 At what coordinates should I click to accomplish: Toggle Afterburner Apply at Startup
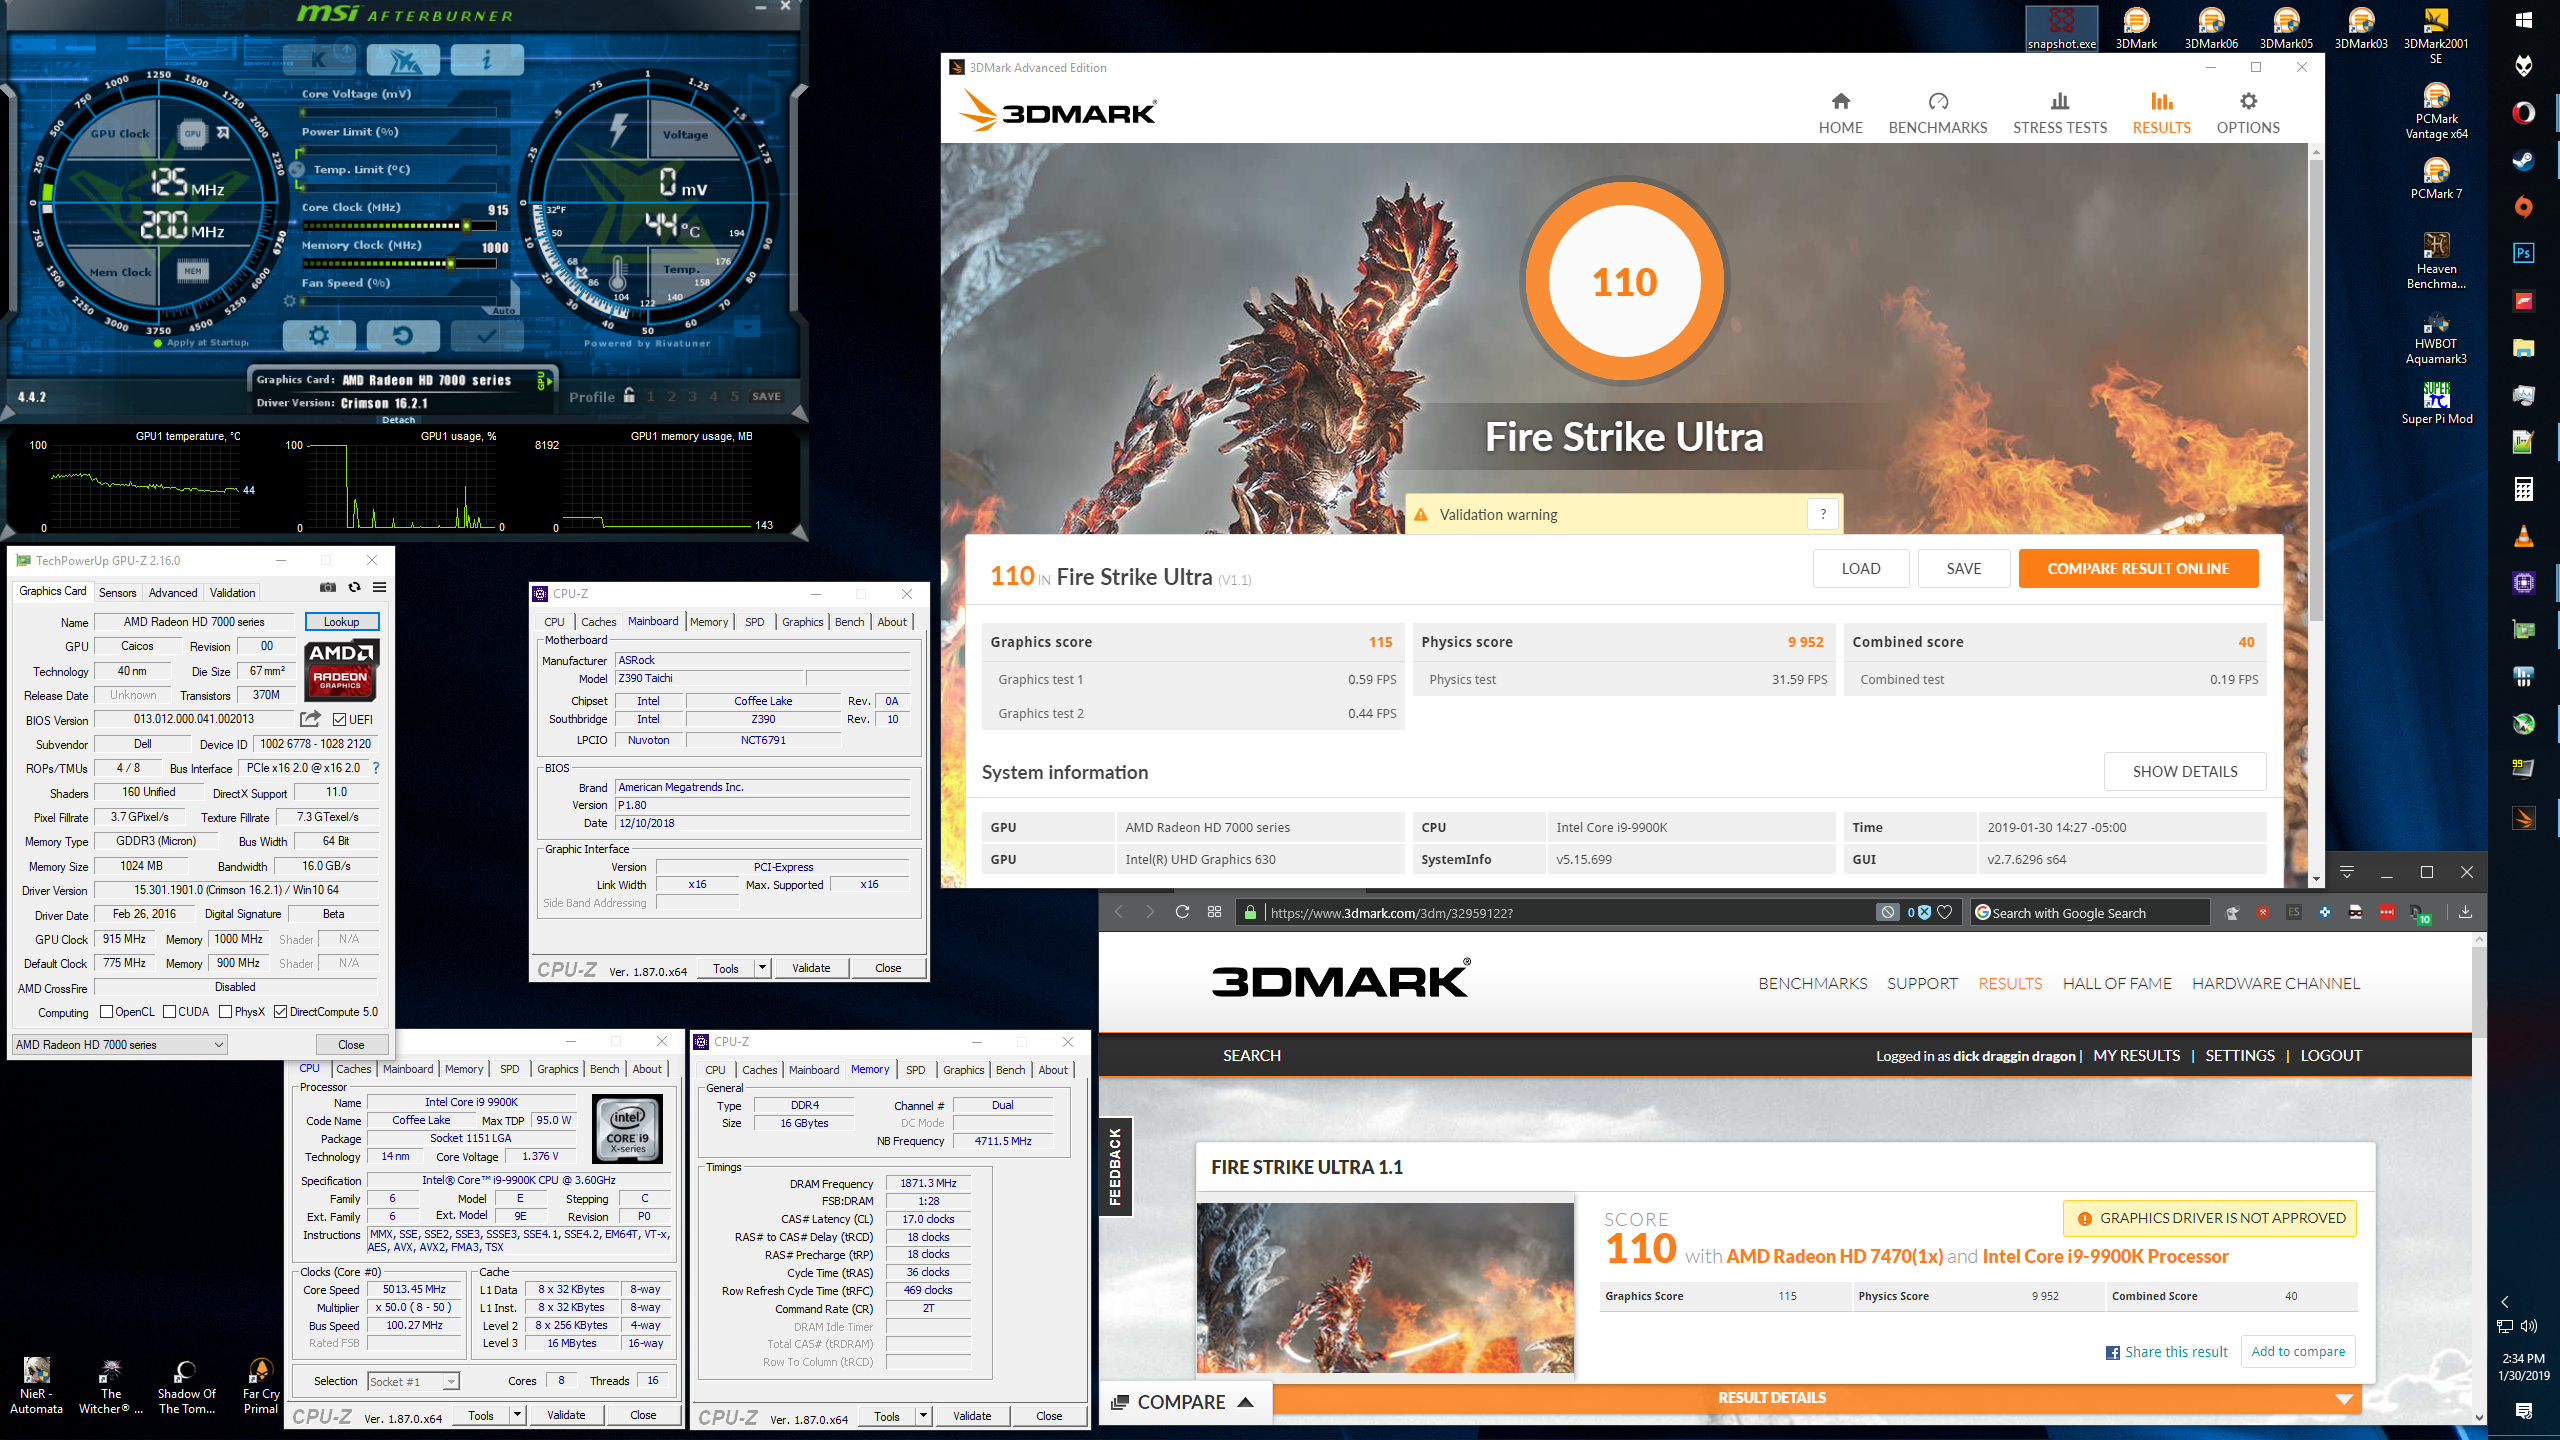[158, 343]
